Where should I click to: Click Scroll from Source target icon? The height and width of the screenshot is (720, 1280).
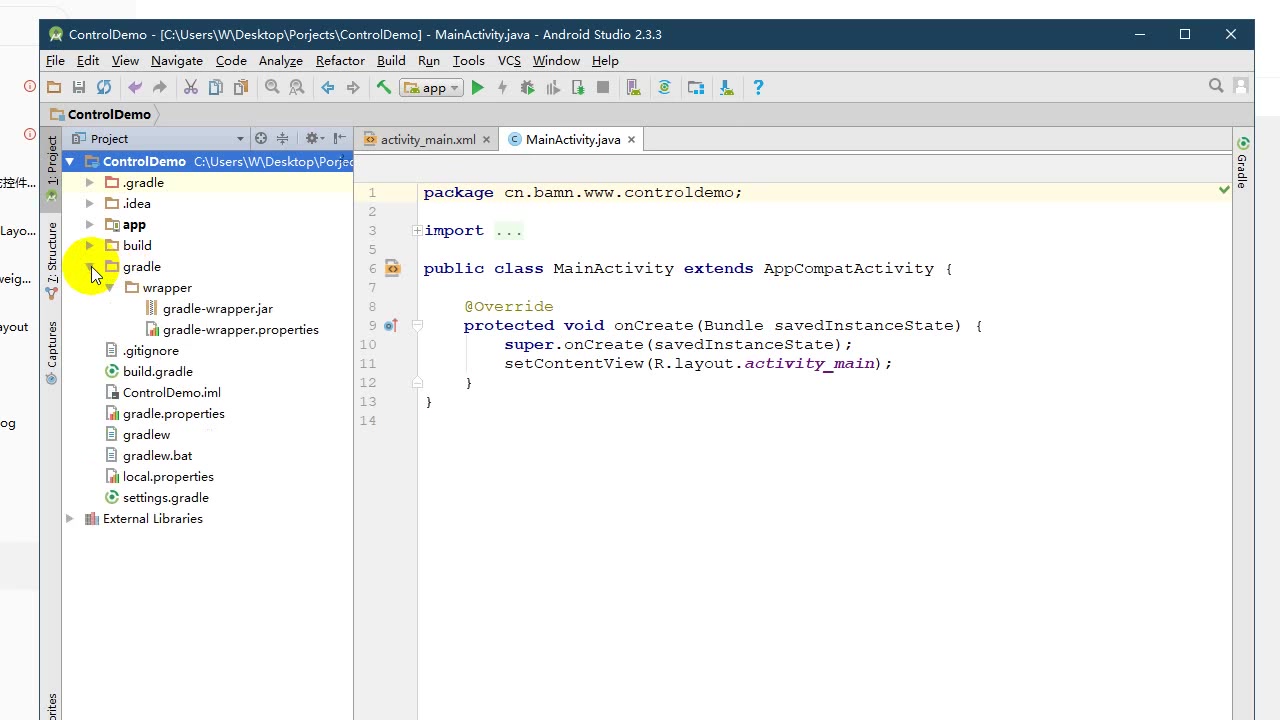pyautogui.click(x=261, y=139)
